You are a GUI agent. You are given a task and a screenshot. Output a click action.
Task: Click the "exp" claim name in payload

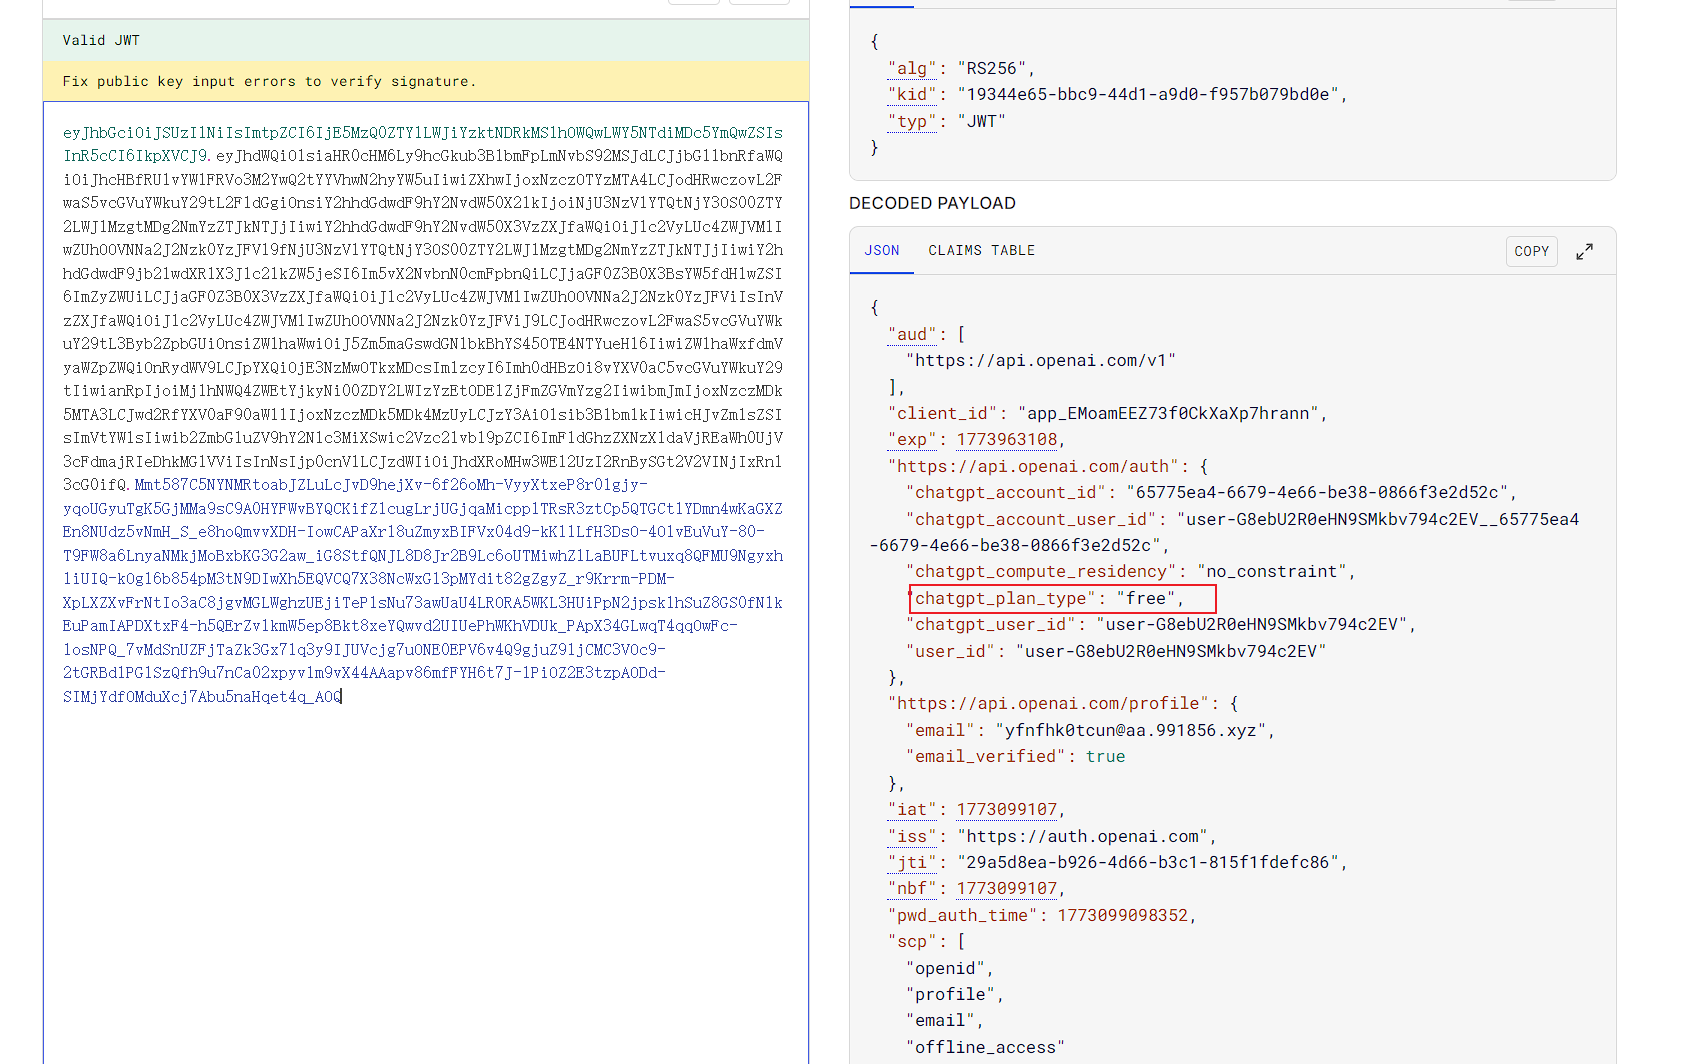point(911,440)
